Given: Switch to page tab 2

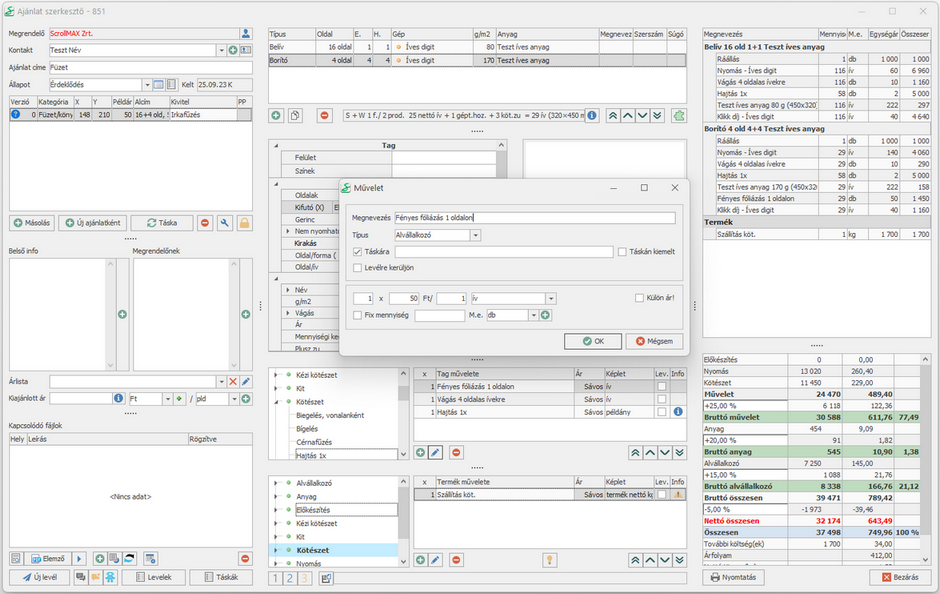Looking at the screenshot, I should click(x=291, y=578).
